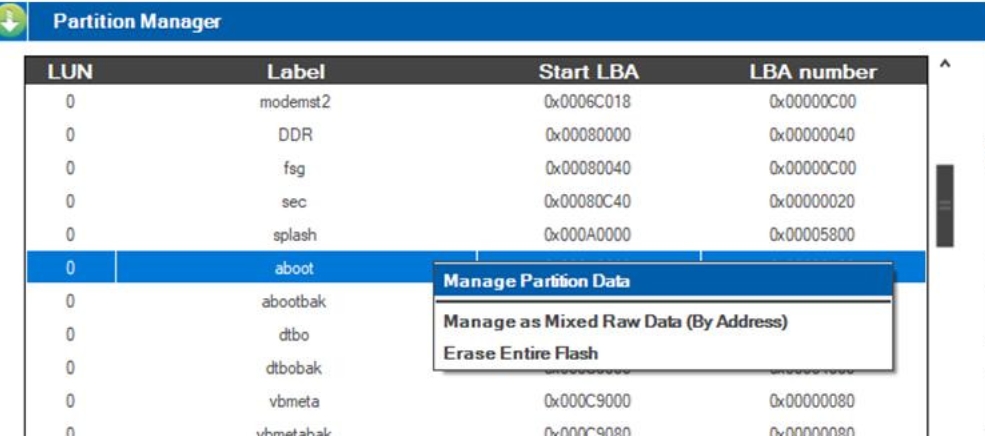Click the Label column header
Image resolution: width=985 pixels, height=436 pixels.
[x=296, y=71]
